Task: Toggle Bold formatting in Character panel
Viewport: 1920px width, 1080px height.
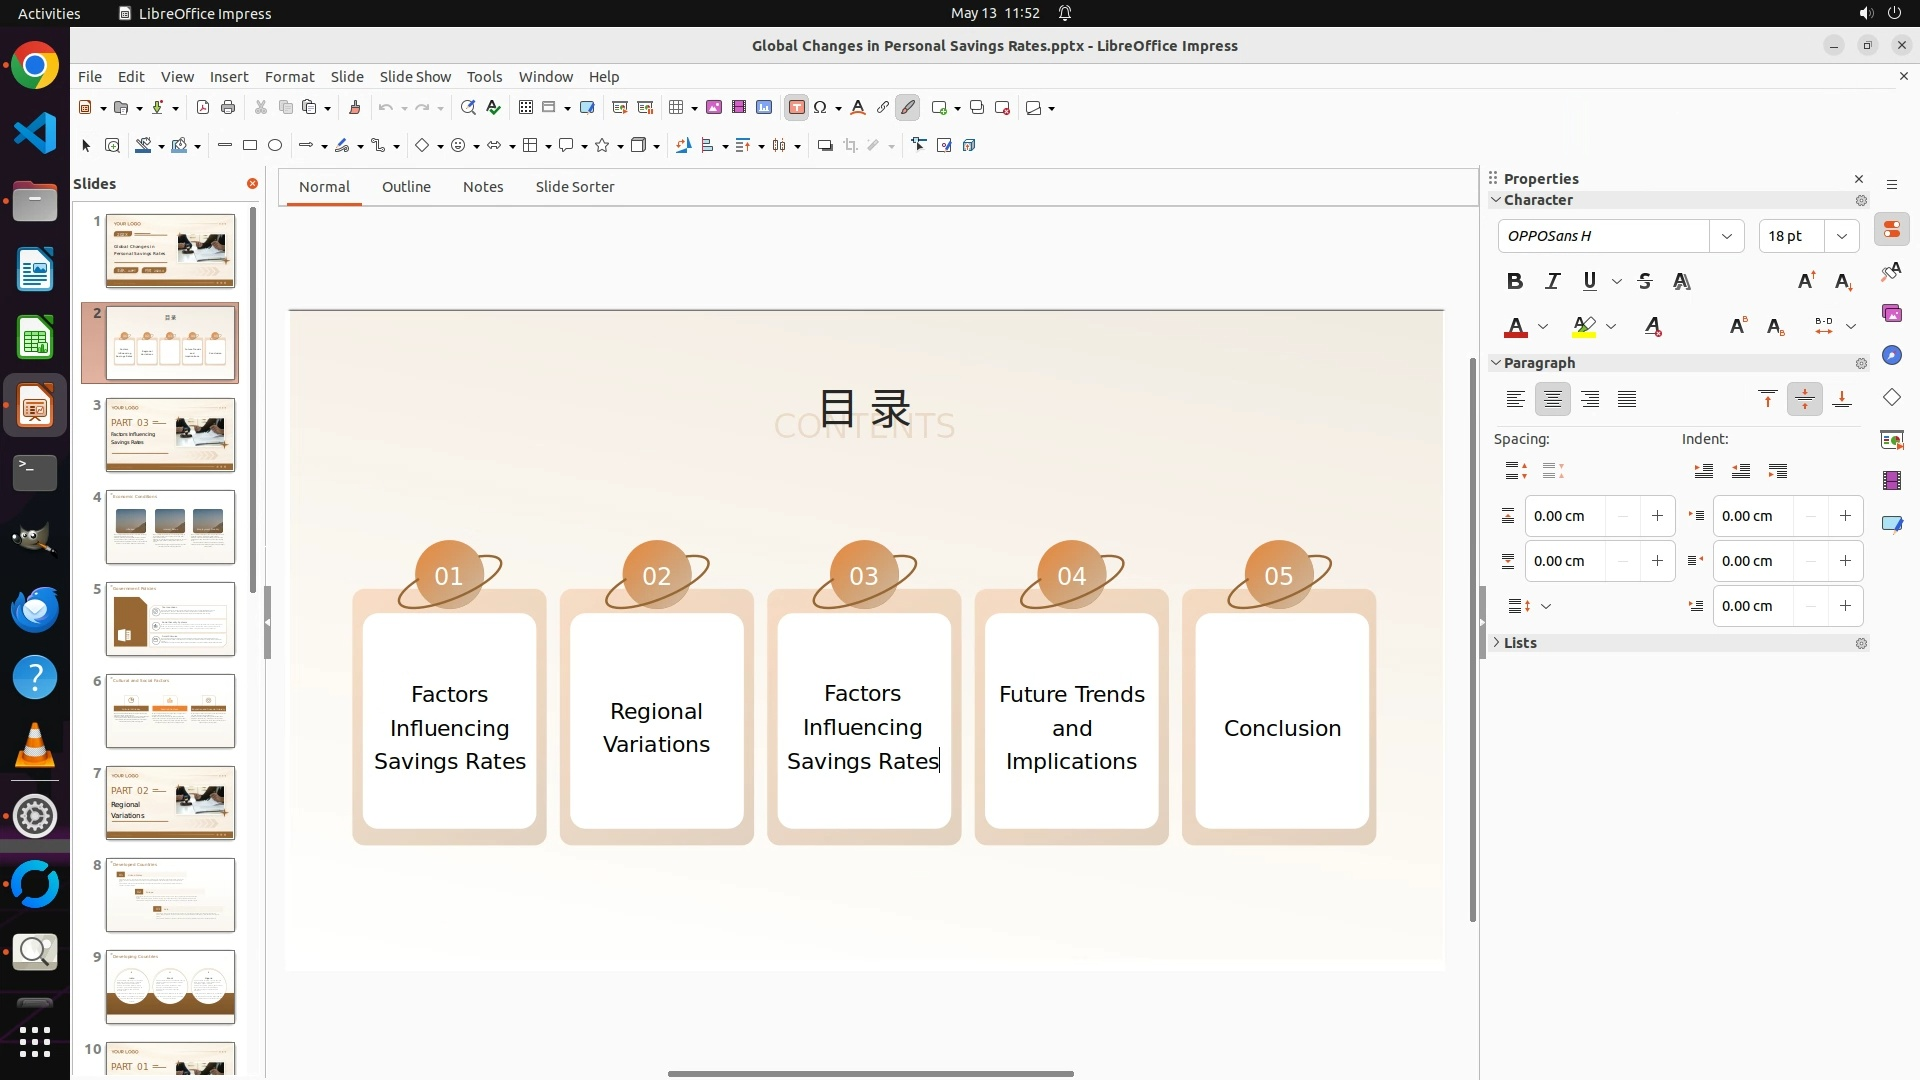Action: coord(1515,282)
